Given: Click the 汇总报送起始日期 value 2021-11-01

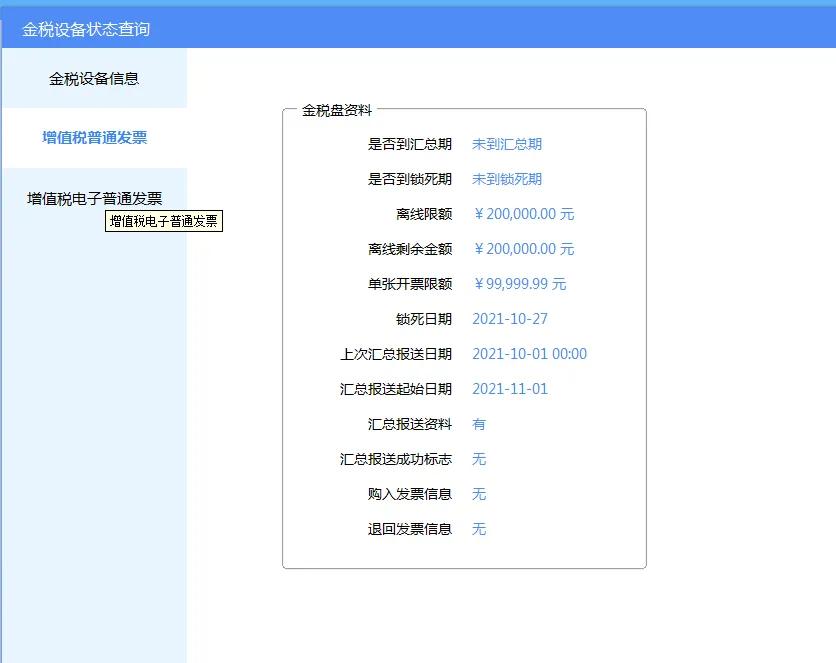Looking at the screenshot, I should 509,388.
